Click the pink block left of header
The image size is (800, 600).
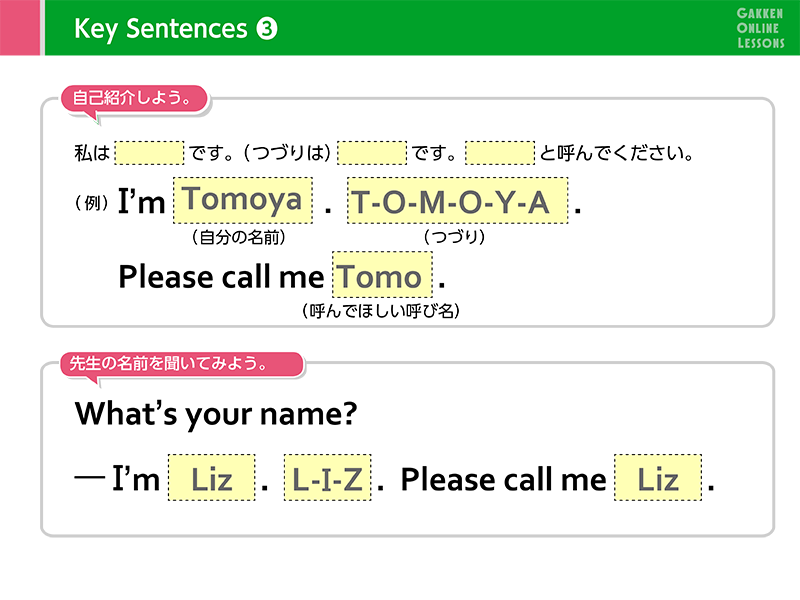[19, 27]
